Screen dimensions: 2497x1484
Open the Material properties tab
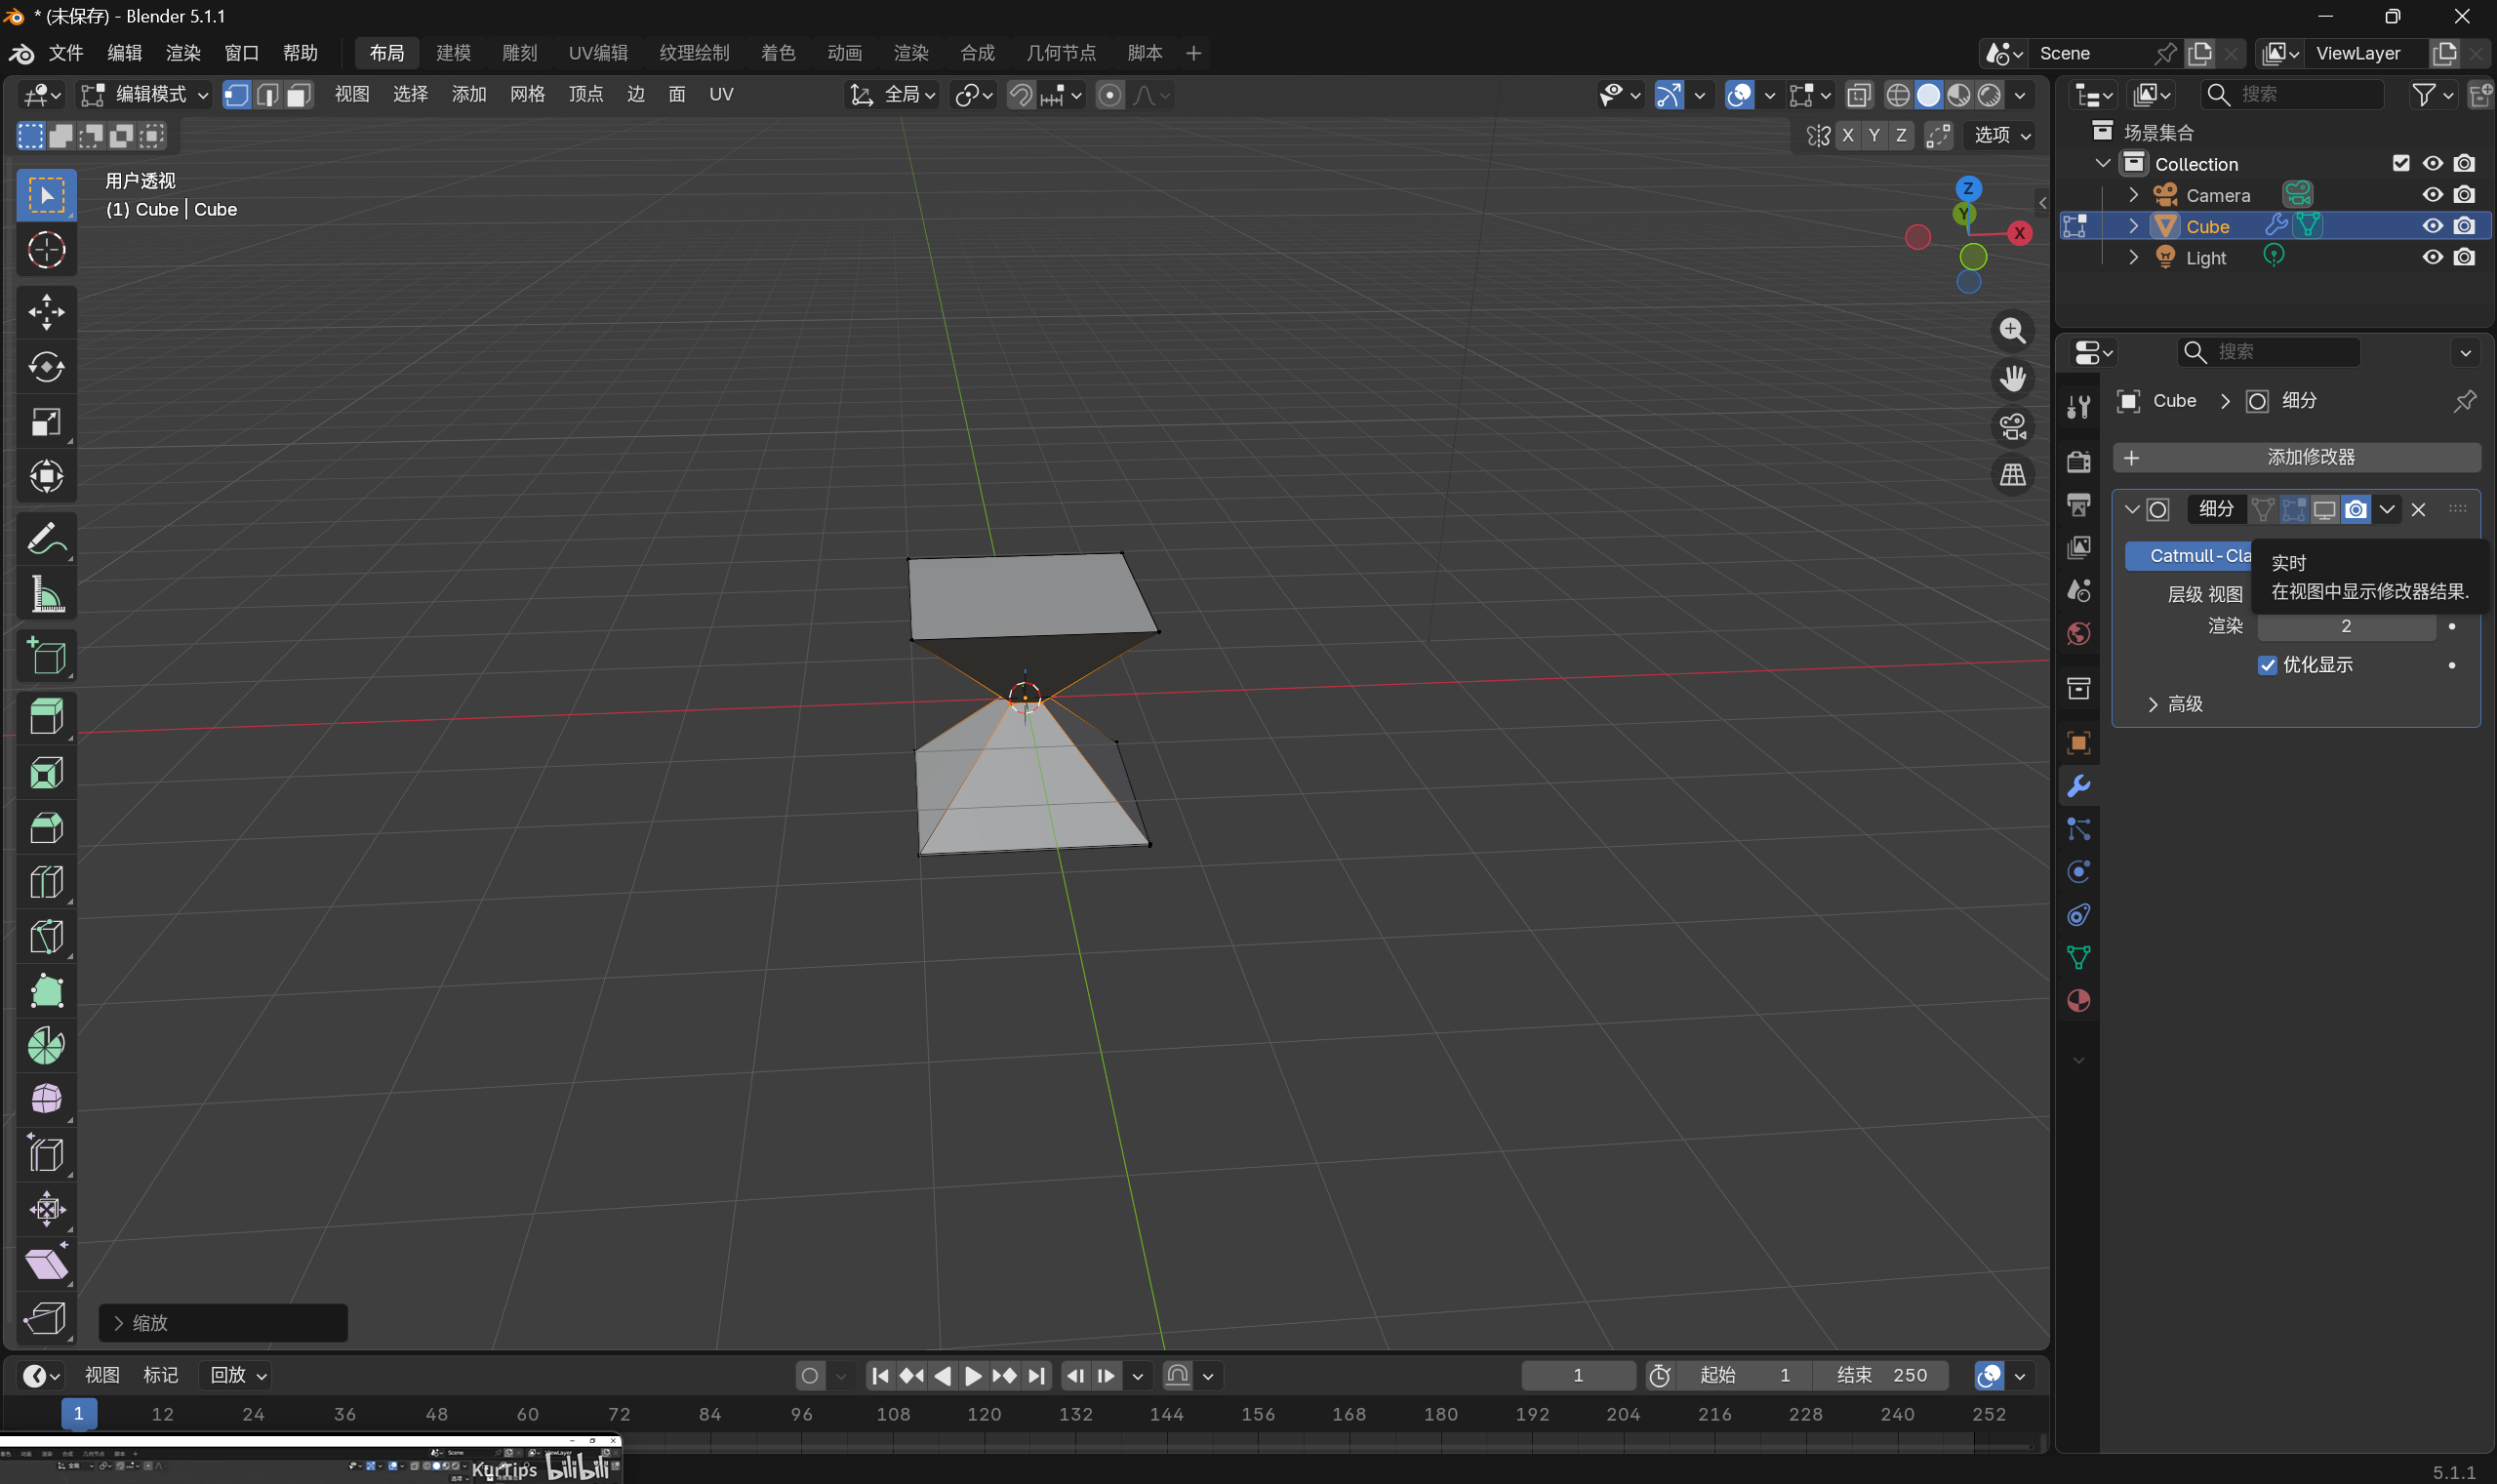(x=2078, y=1000)
